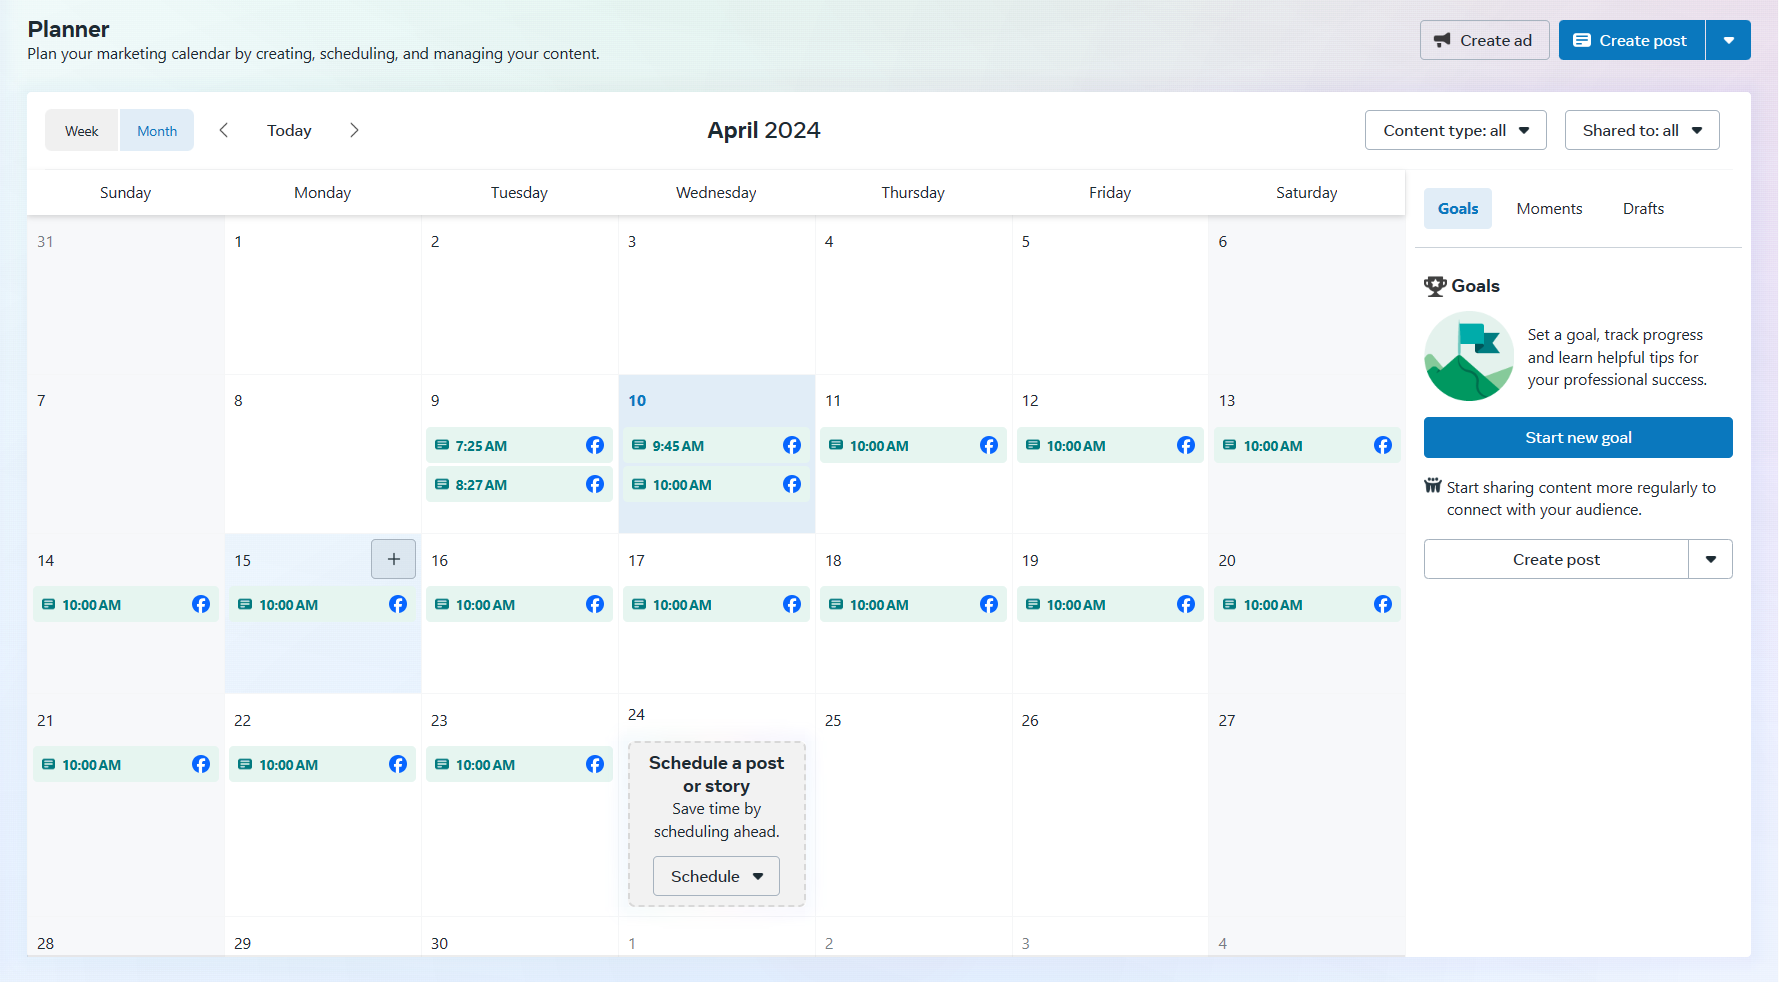Open the Drafts tab

pos(1643,208)
